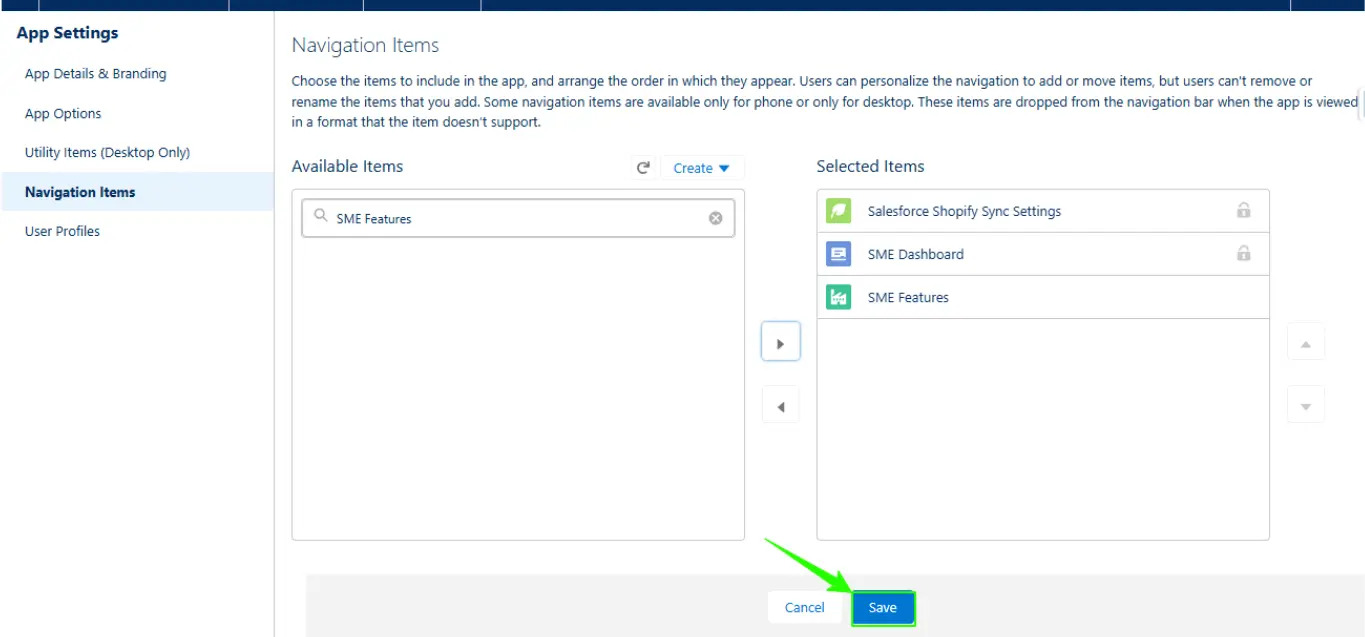Open App Details & Branding settings
Screen dimensions: 1365x637
click(96, 74)
